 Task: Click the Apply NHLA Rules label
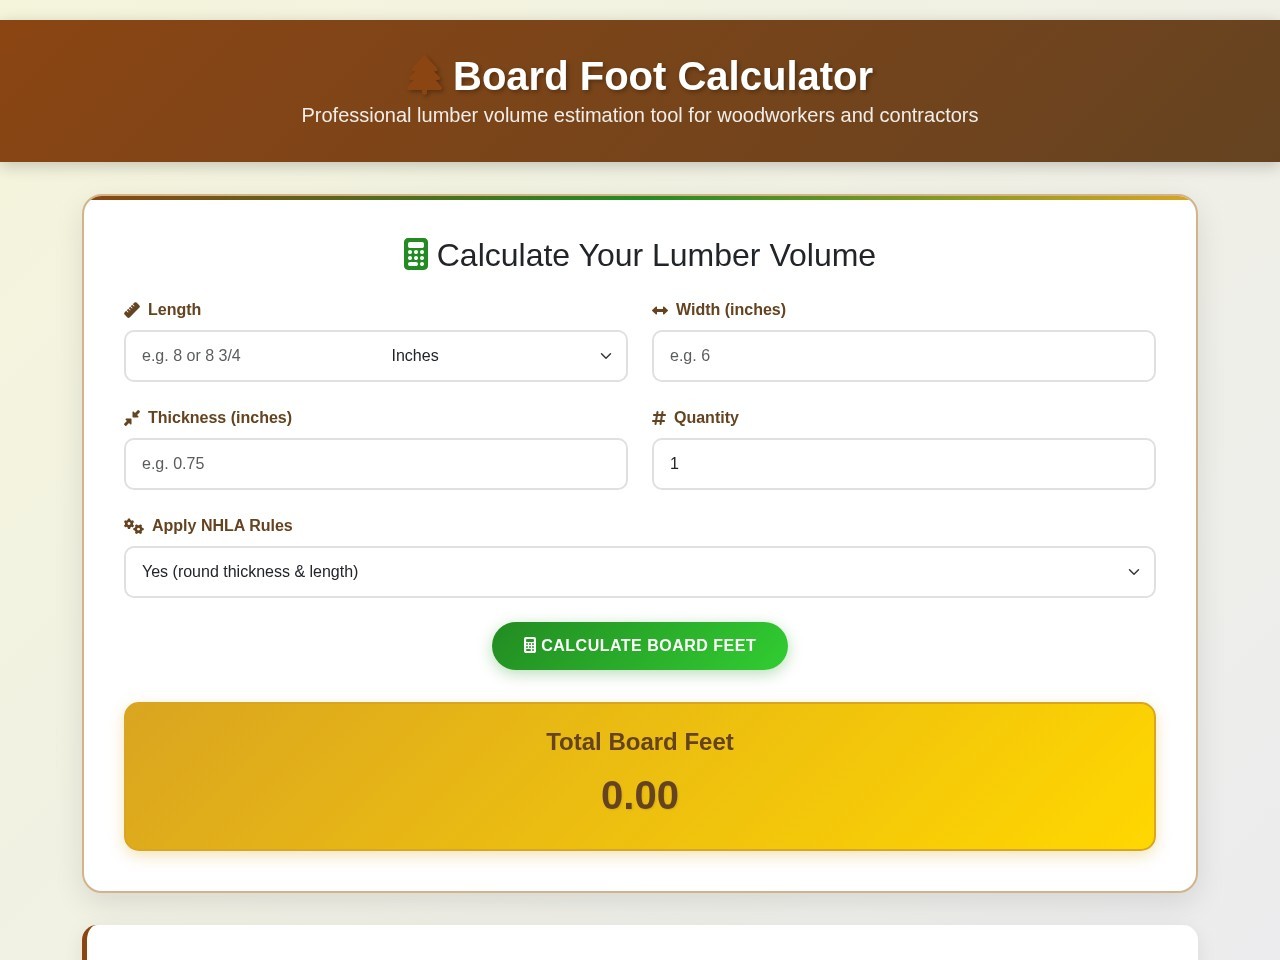pos(222,526)
